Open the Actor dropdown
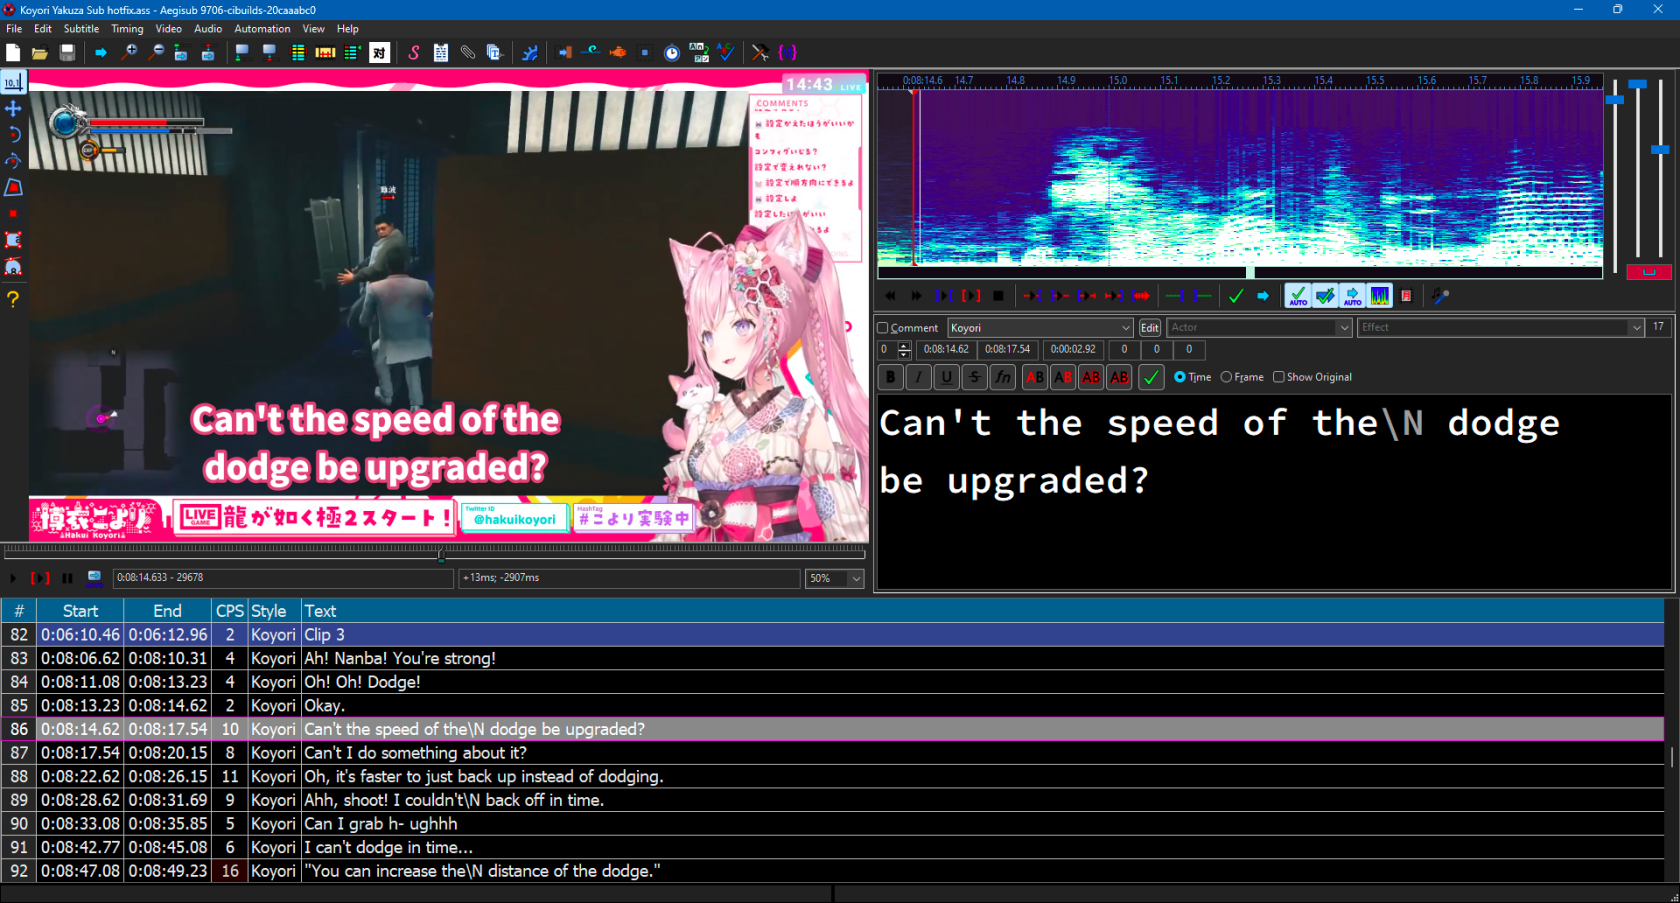Image resolution: width=1680 pixels, height=903 pixels. (x=1259, y=328)
